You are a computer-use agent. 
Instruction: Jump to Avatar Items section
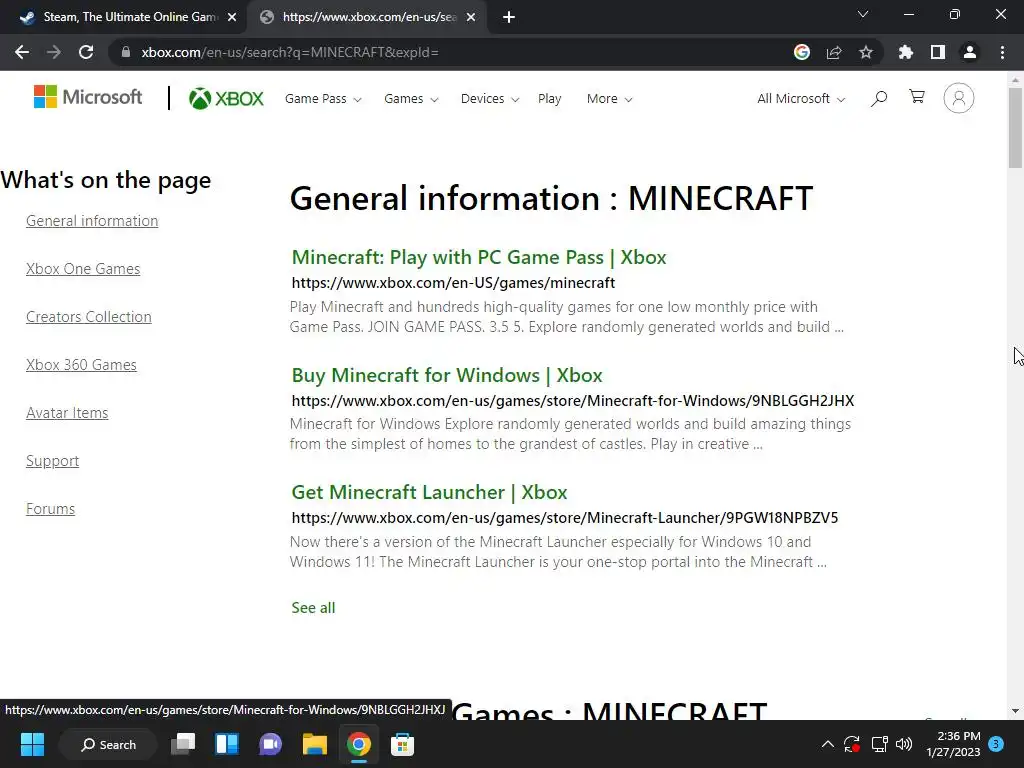tap(67, 413)
